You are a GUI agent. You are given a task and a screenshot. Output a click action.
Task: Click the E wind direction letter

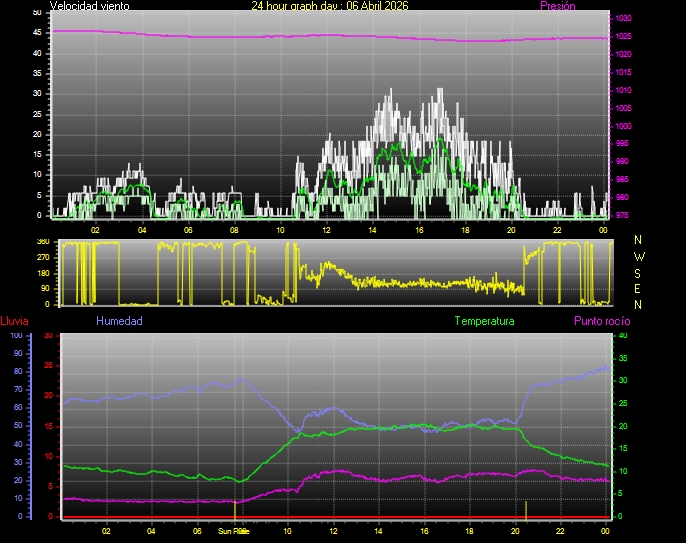pos(638,288)
